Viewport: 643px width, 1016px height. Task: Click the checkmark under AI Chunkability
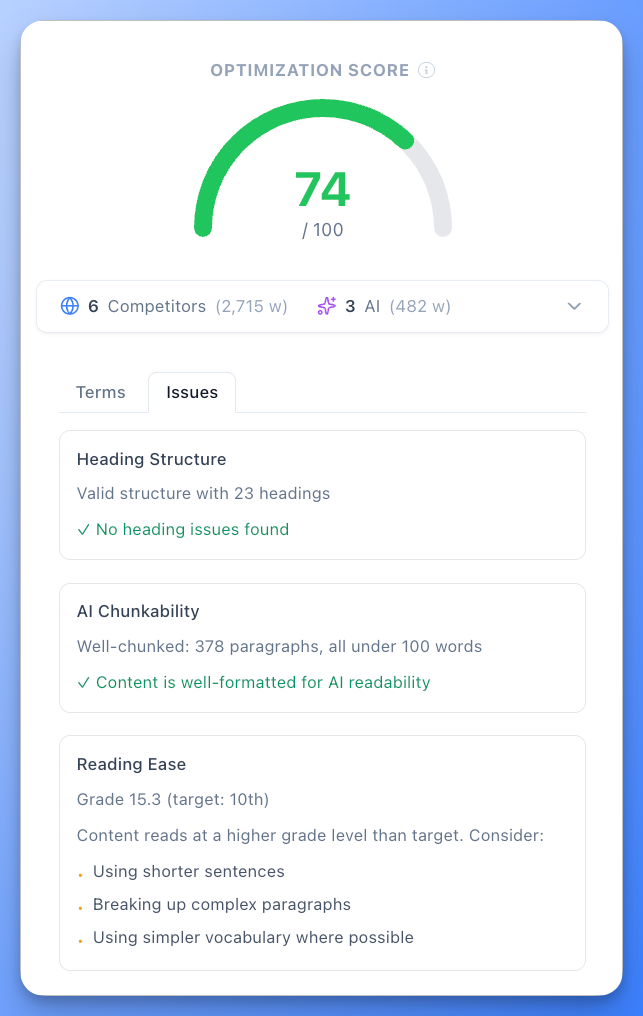coord(84,681)
